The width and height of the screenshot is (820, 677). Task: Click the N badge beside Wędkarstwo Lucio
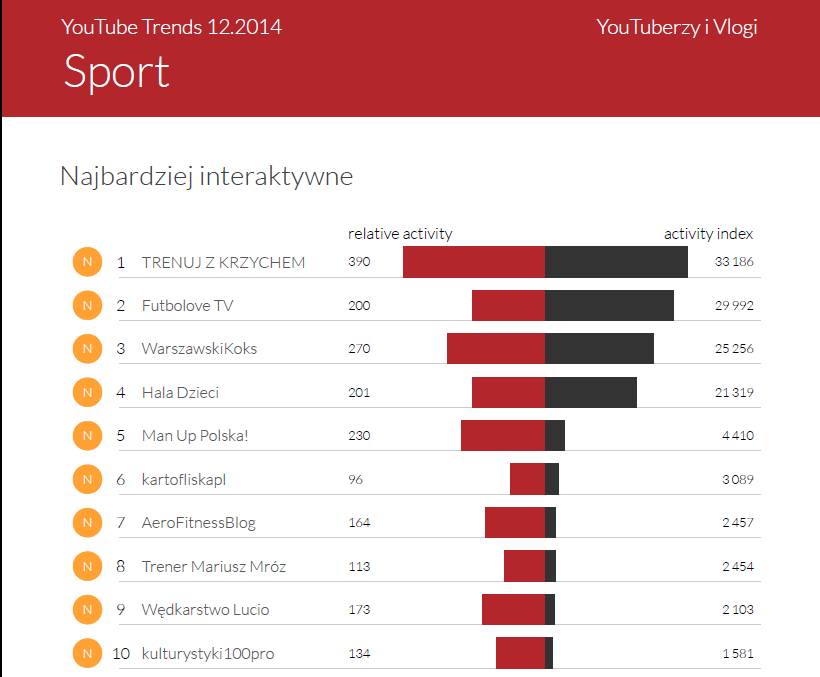[x=88, y=610]
